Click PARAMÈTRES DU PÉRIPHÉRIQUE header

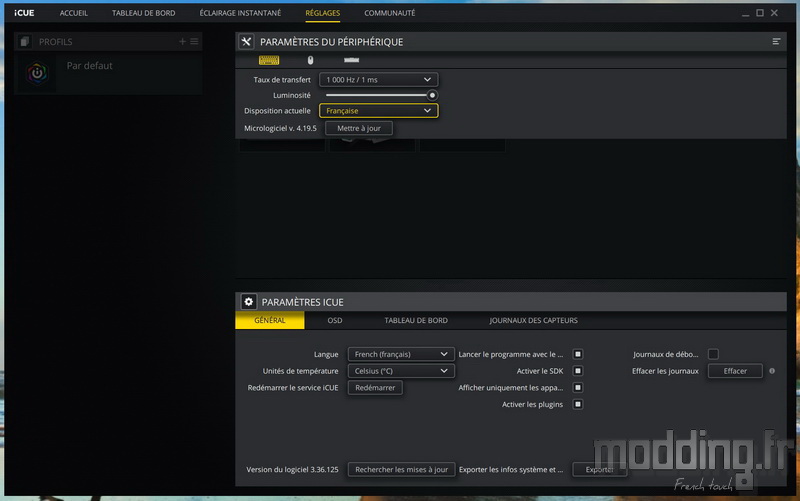332,42
